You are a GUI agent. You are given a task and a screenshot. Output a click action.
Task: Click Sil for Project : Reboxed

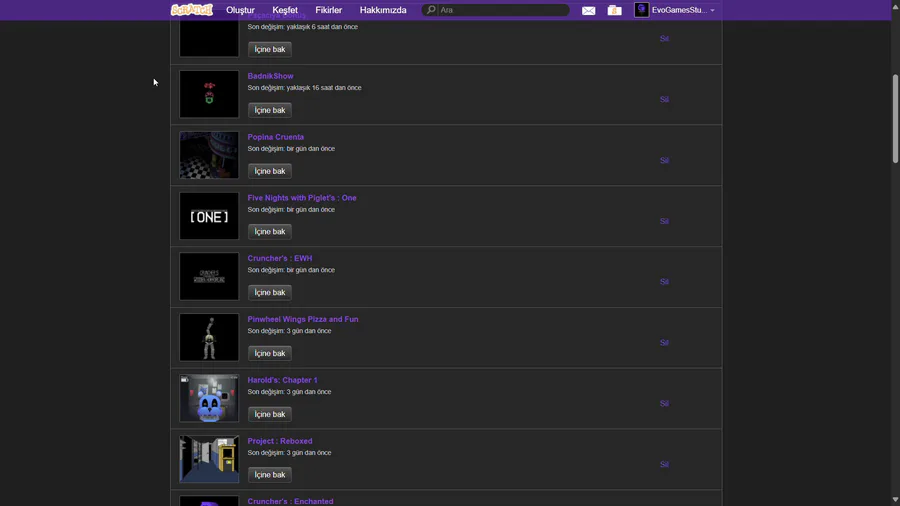pyautogui.click(x=664, y=464)
